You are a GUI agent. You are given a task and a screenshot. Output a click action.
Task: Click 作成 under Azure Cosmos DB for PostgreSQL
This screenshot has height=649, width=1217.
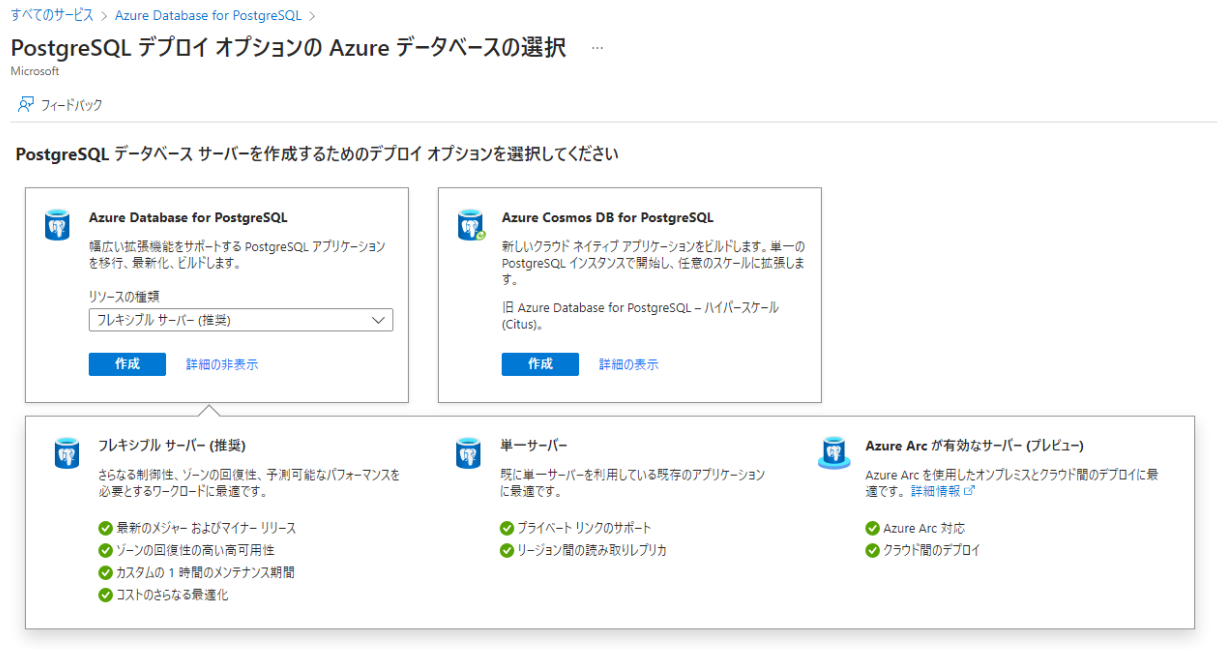coord(540,364)
